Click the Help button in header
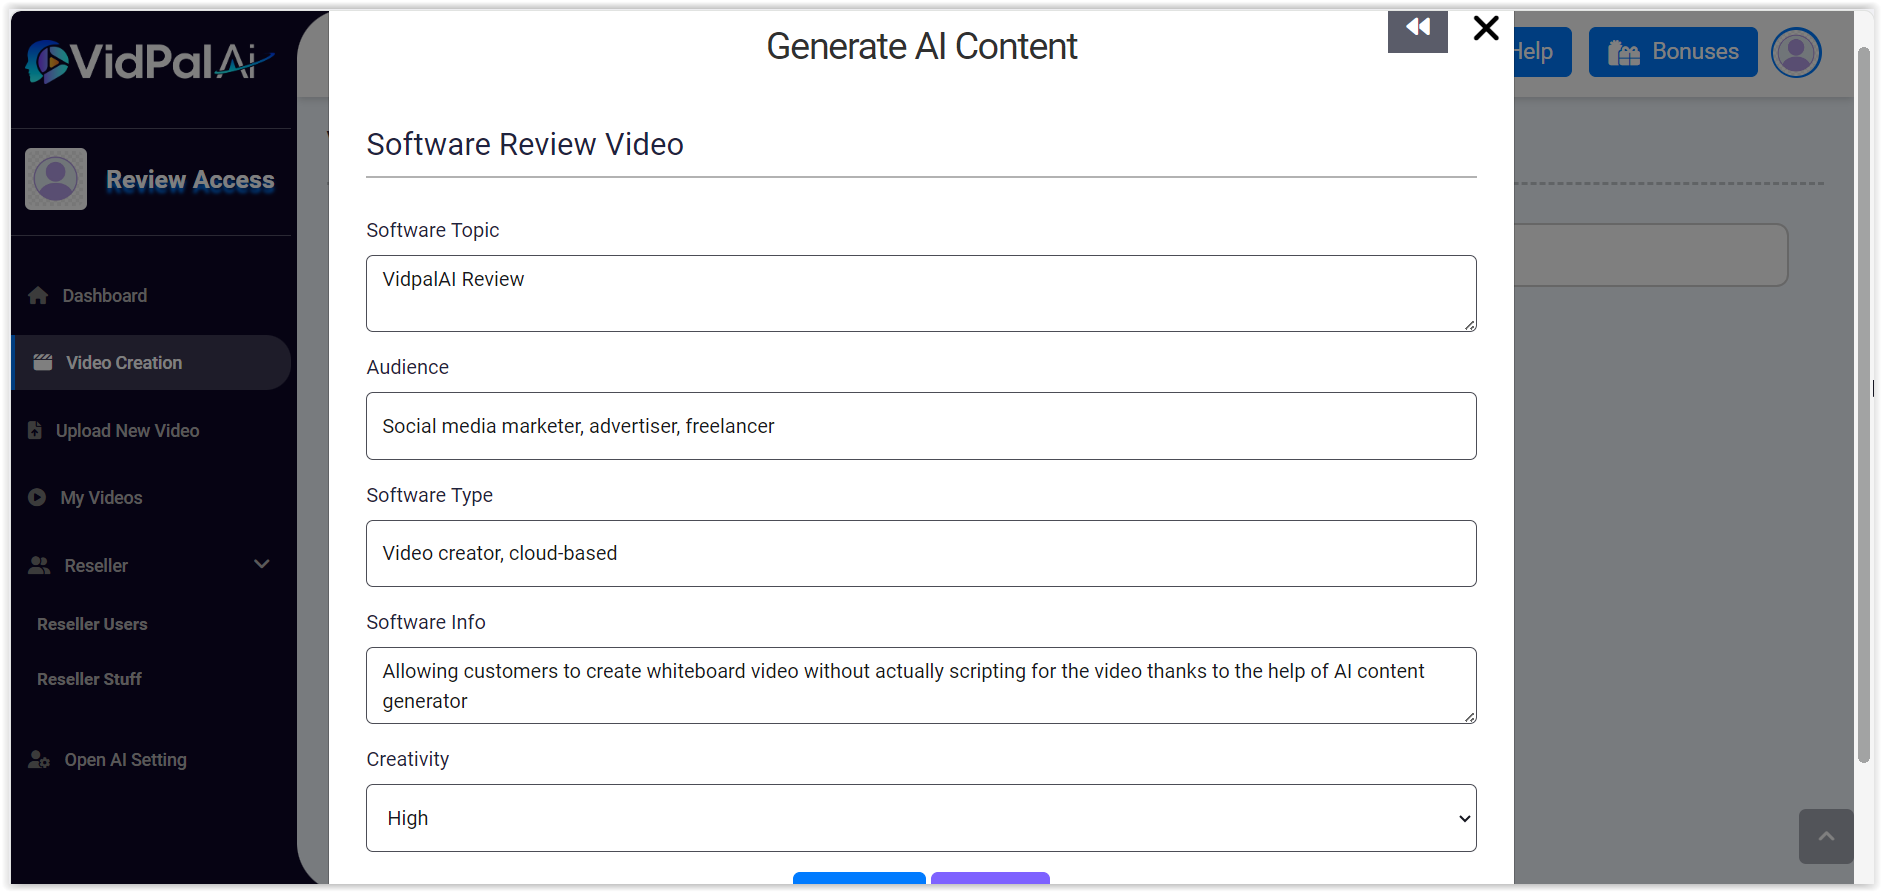Image resolution: width=1882 pixels, height=892 pixels. tap(1541, 52)
